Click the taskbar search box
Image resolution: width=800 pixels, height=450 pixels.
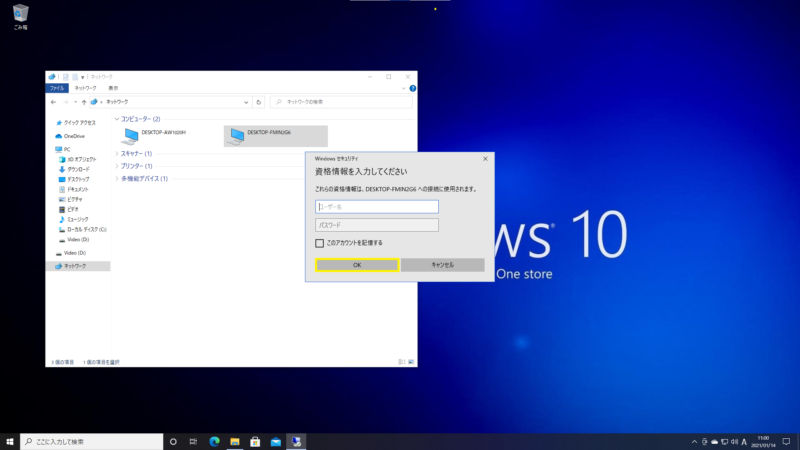pyautogui.click(x=92, y=442)
